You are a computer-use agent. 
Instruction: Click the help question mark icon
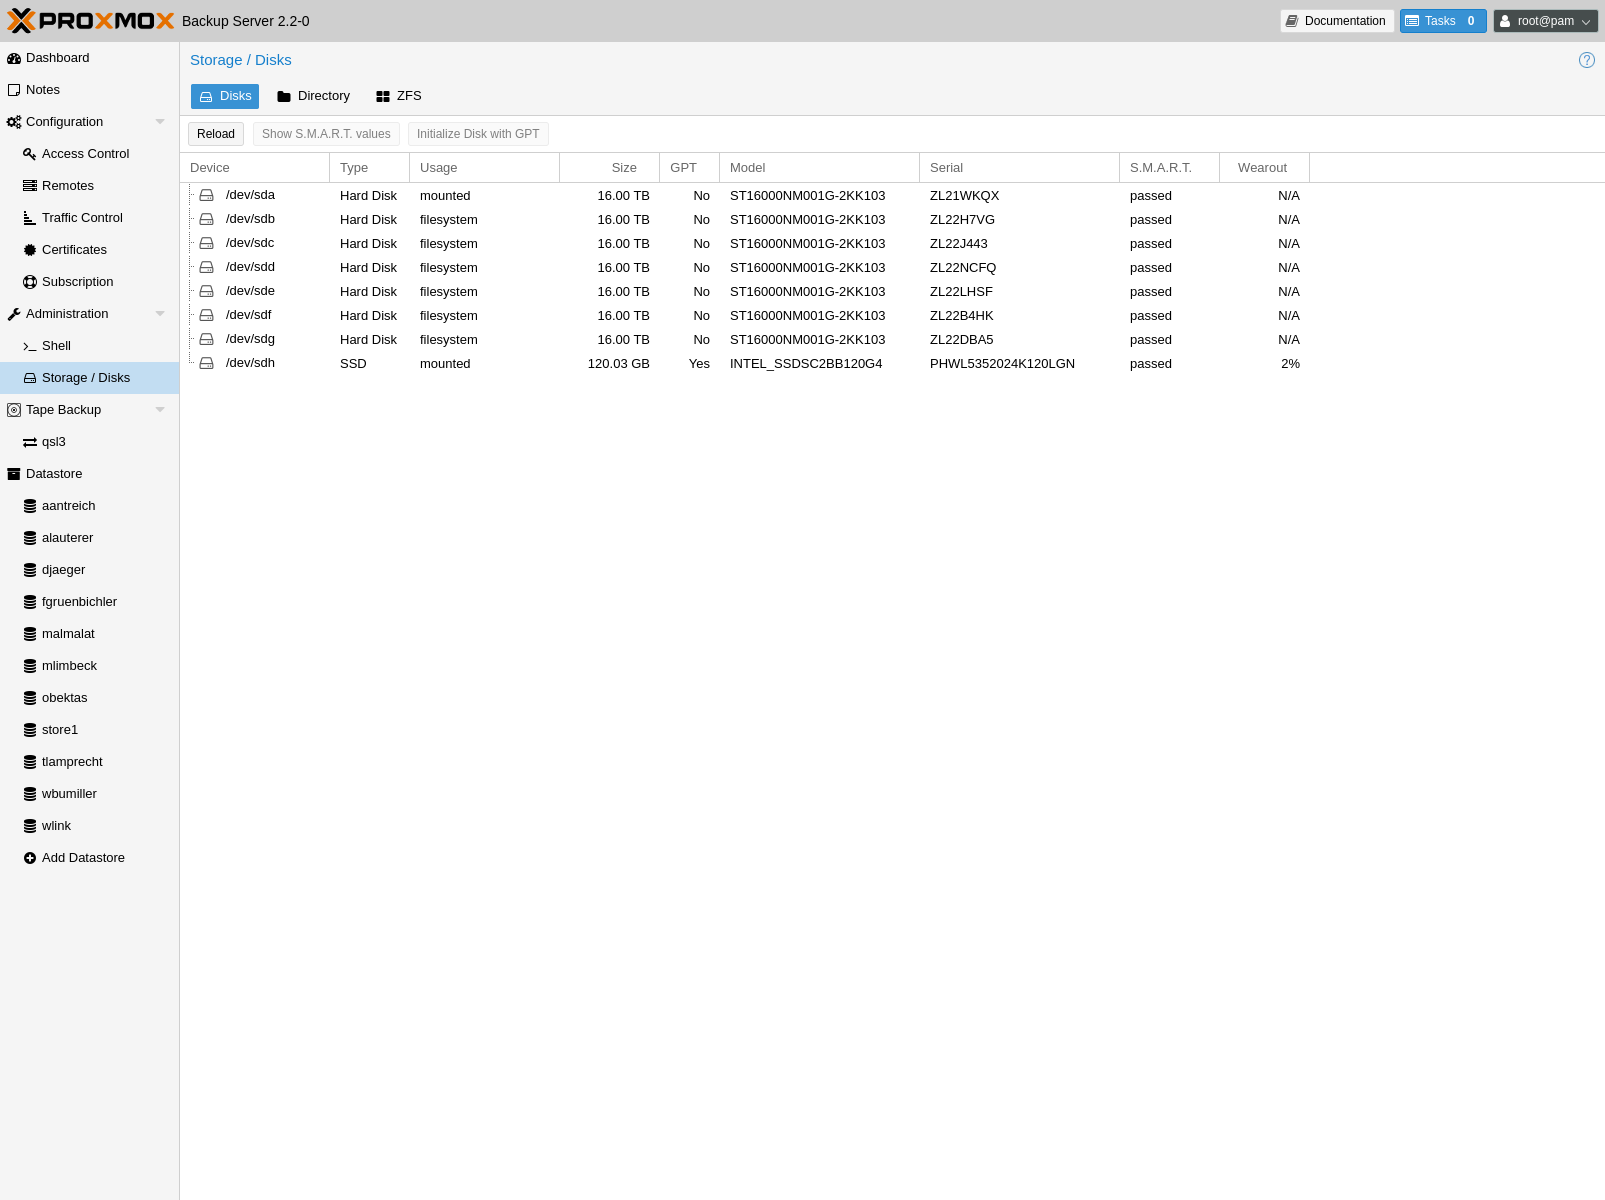[1586, 60]
